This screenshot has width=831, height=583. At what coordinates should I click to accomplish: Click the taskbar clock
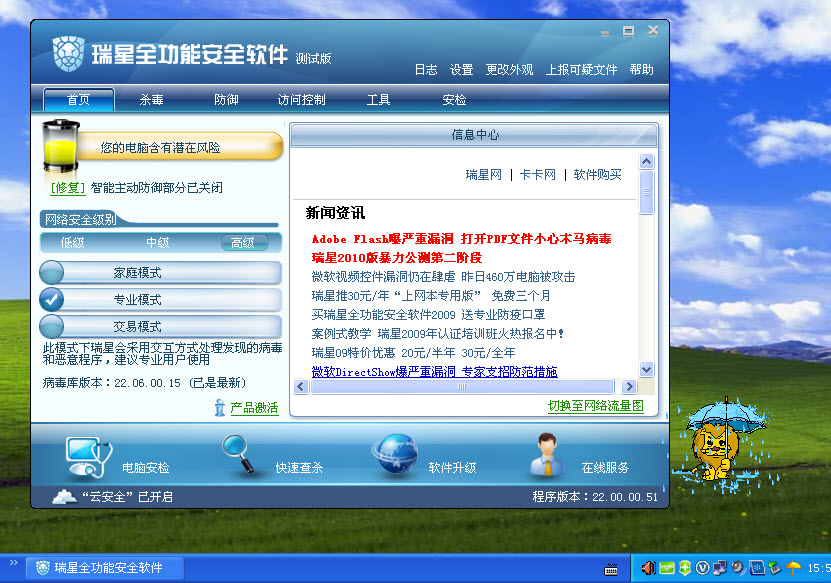(x=819, y=568)
